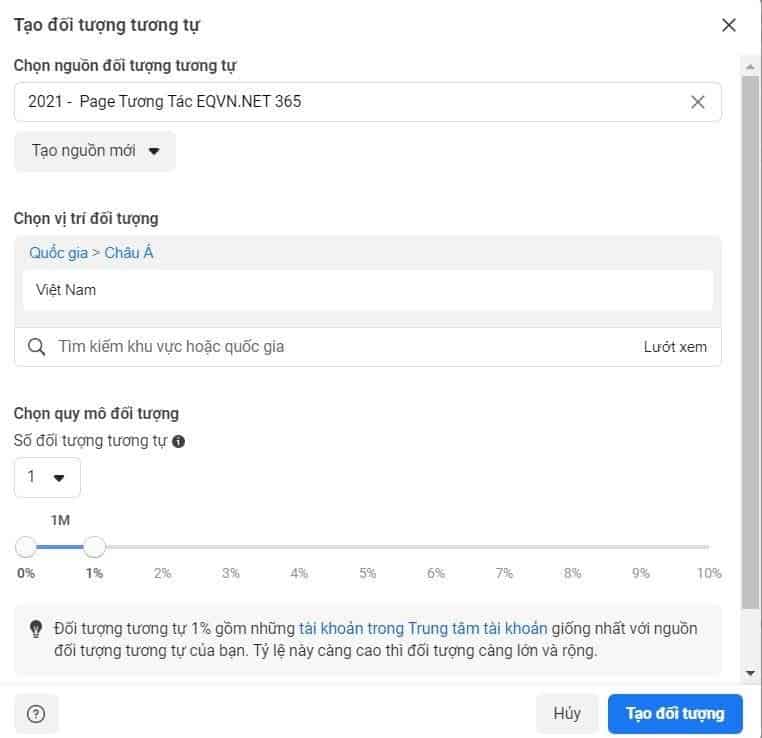The image size is (762, 738).
Task: Click the 5% mark on the audience size slider
Action: 368,548
